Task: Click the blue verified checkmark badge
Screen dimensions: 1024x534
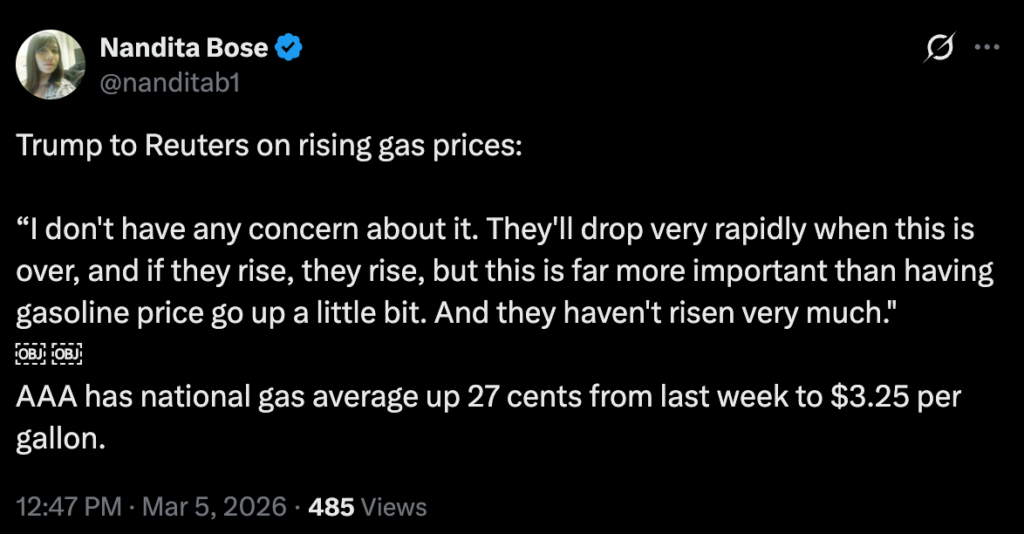Action: 291,46
